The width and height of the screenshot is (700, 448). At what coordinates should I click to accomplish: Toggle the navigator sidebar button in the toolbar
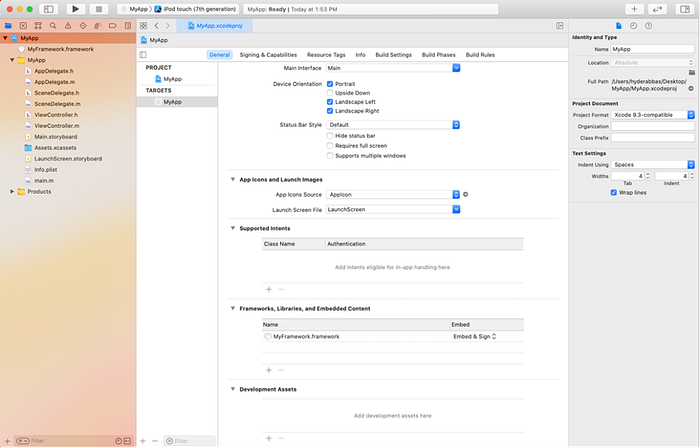(x=49, y=9)
